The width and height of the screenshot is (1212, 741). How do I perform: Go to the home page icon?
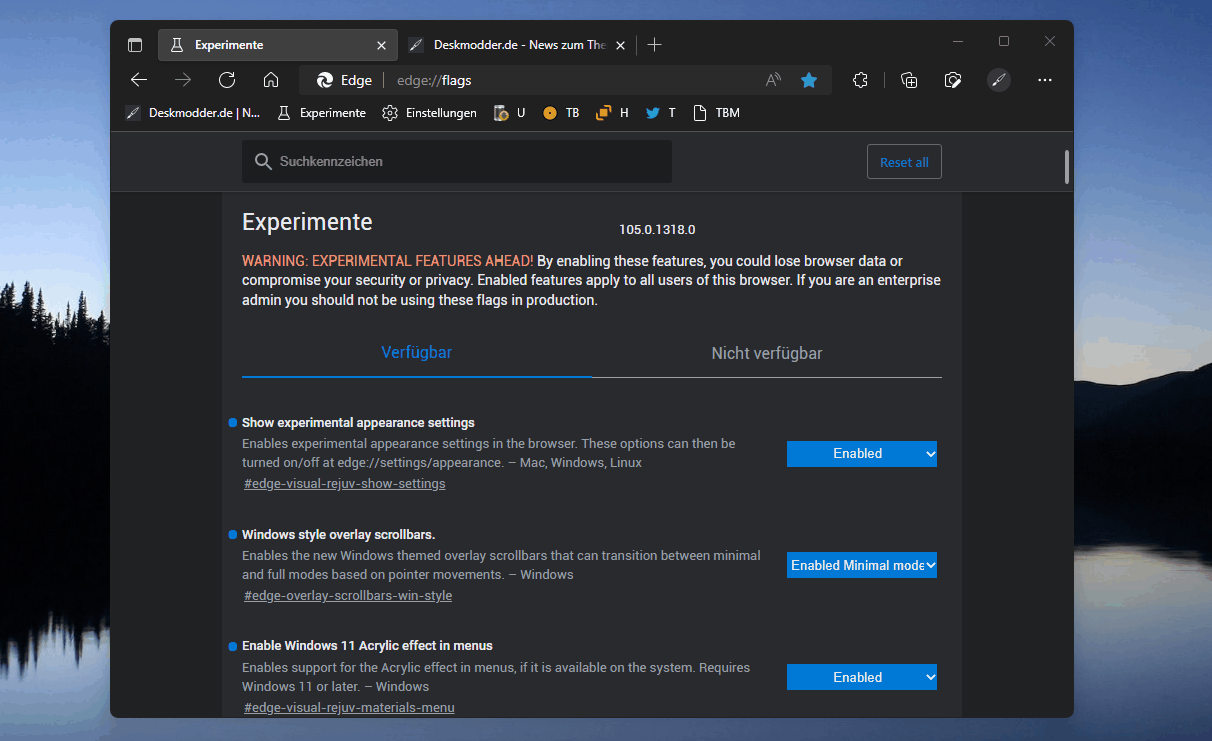click(271, 80)
